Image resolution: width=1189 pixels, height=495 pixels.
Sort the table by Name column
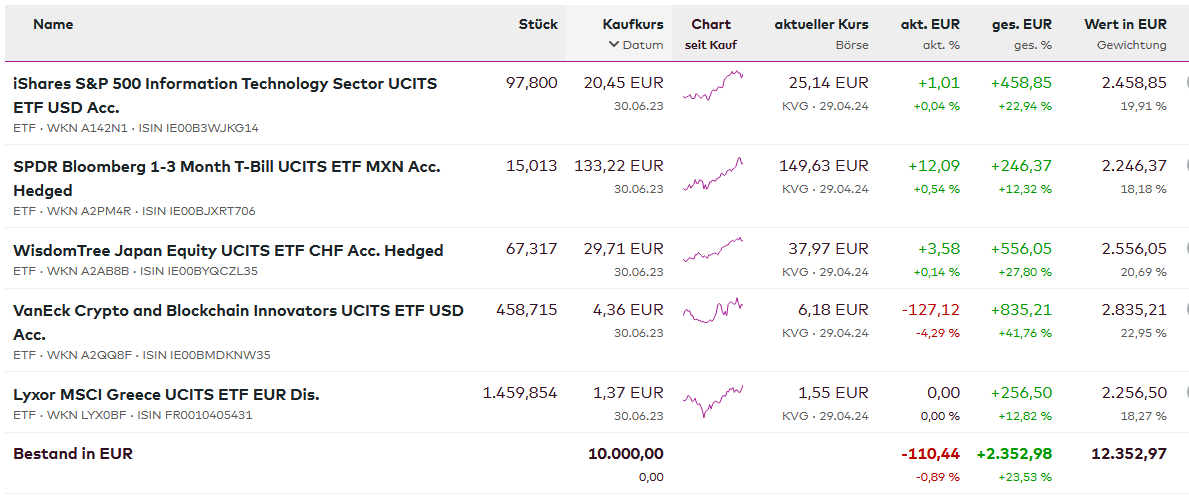coord(53,24)
